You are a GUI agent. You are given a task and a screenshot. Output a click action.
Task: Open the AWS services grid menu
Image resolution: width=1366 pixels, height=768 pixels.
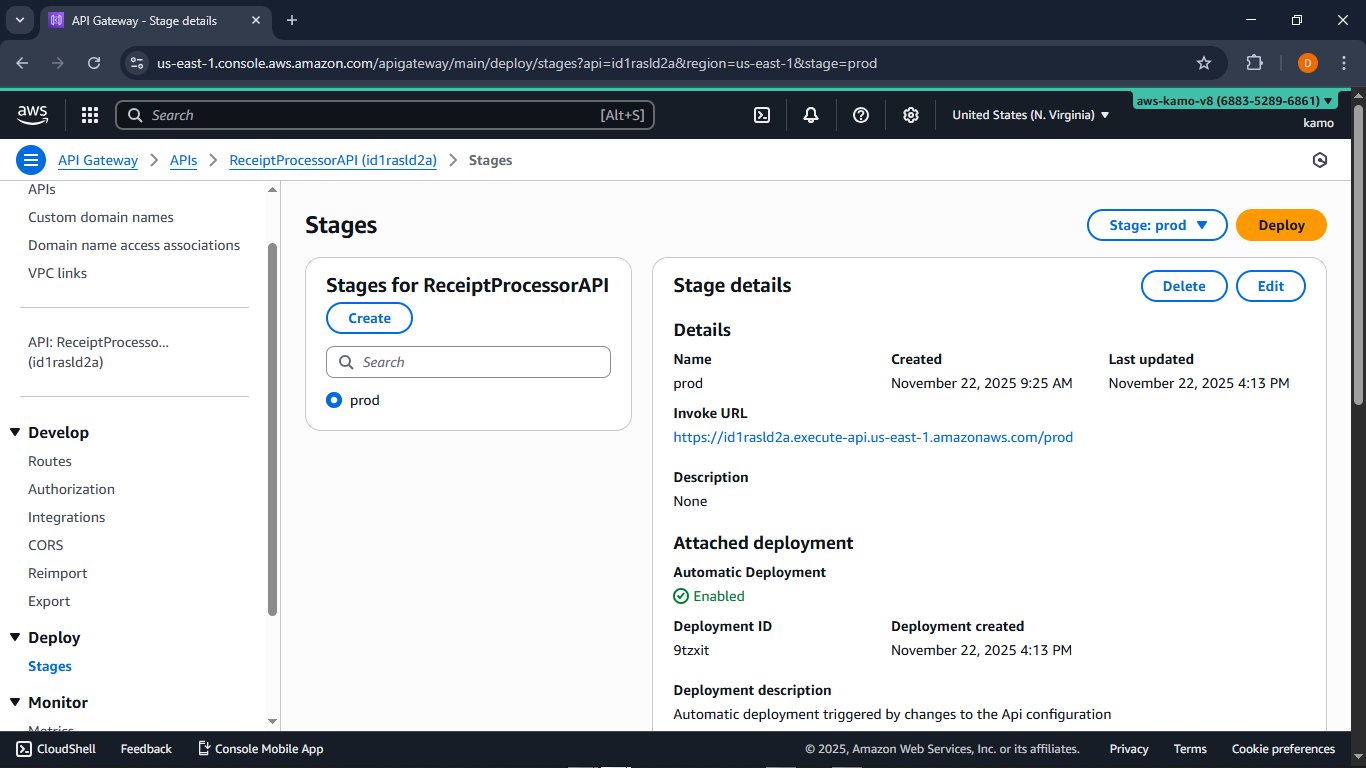point(90,115)
